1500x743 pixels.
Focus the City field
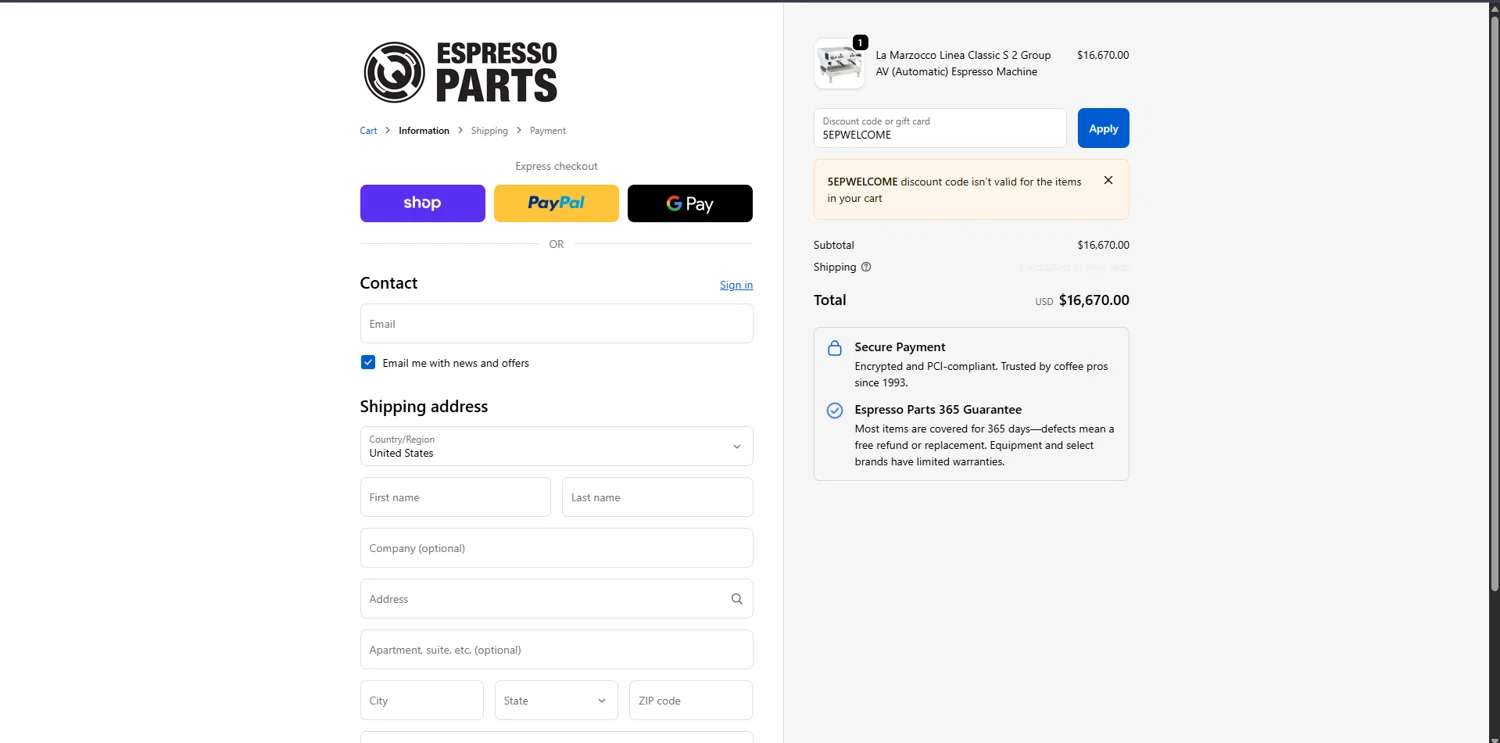[x=422, y=700]
